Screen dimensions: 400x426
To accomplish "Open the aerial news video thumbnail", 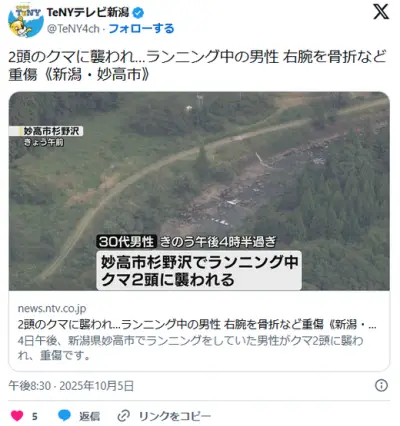I will click(x=199, y=191).
